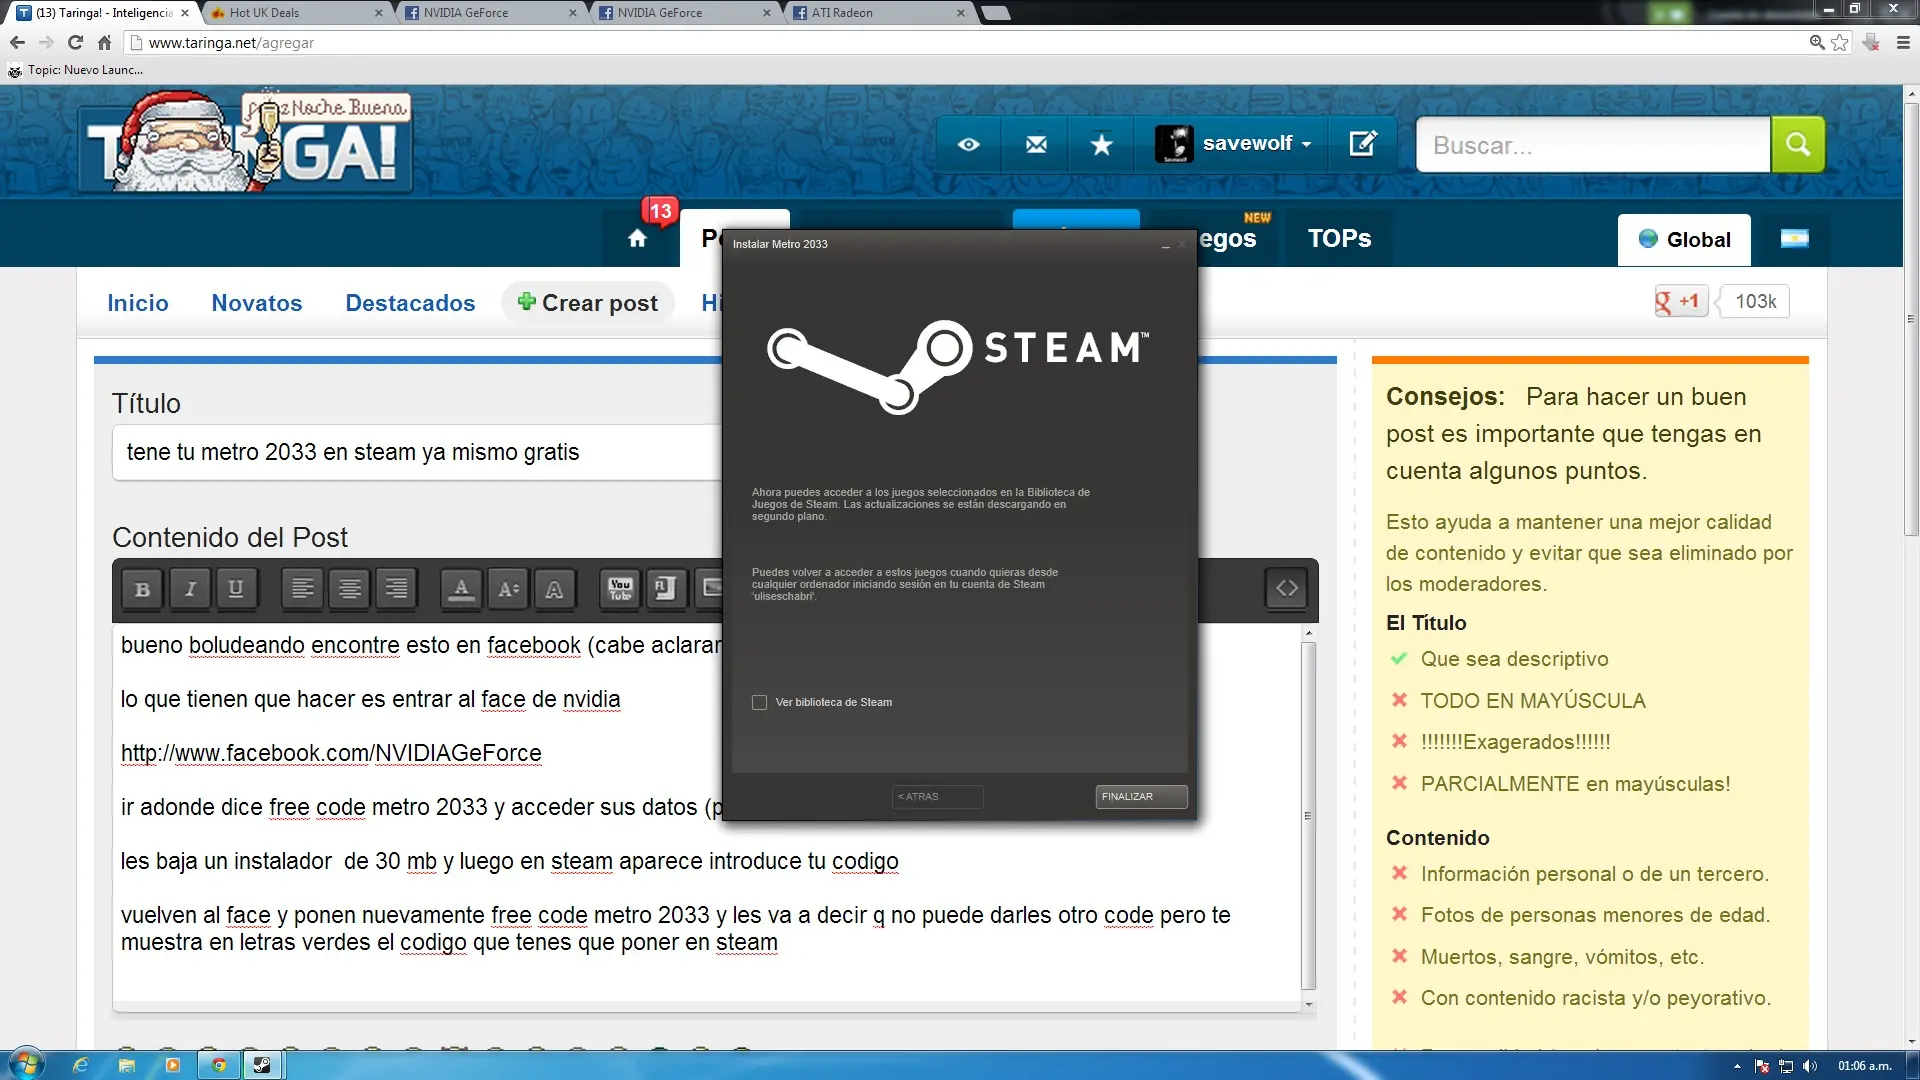Align post text to the left

click(302, 589)
